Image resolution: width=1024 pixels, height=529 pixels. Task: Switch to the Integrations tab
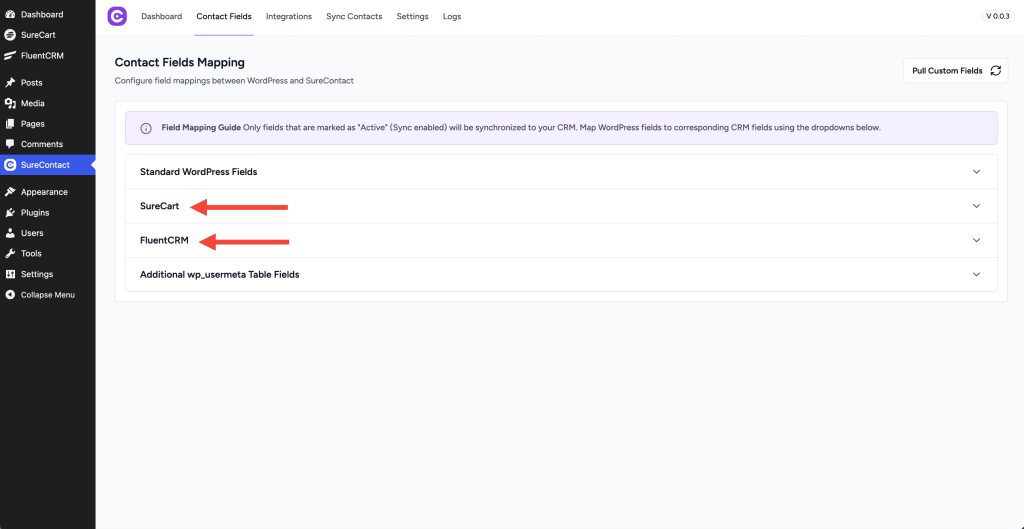289,17
